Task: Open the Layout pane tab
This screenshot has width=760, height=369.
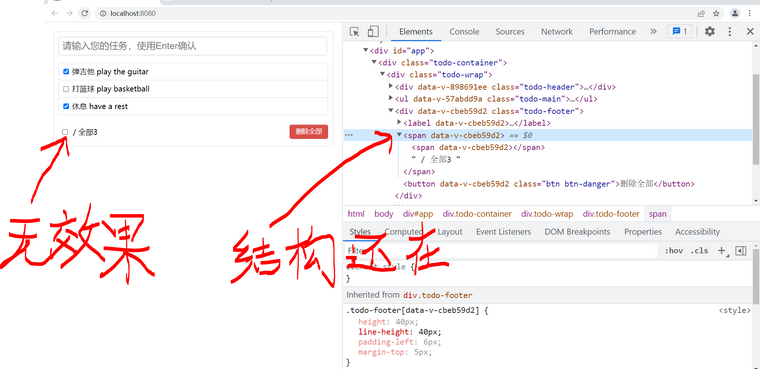Action: pos(450,232)
